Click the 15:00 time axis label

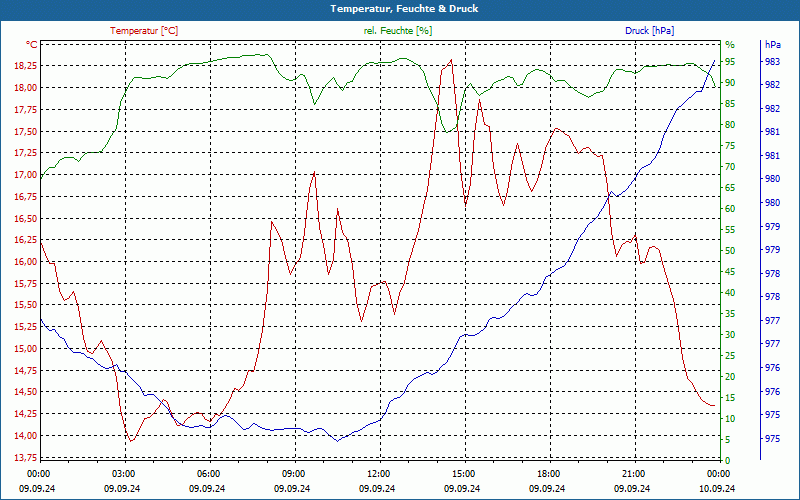coord(462,474)
